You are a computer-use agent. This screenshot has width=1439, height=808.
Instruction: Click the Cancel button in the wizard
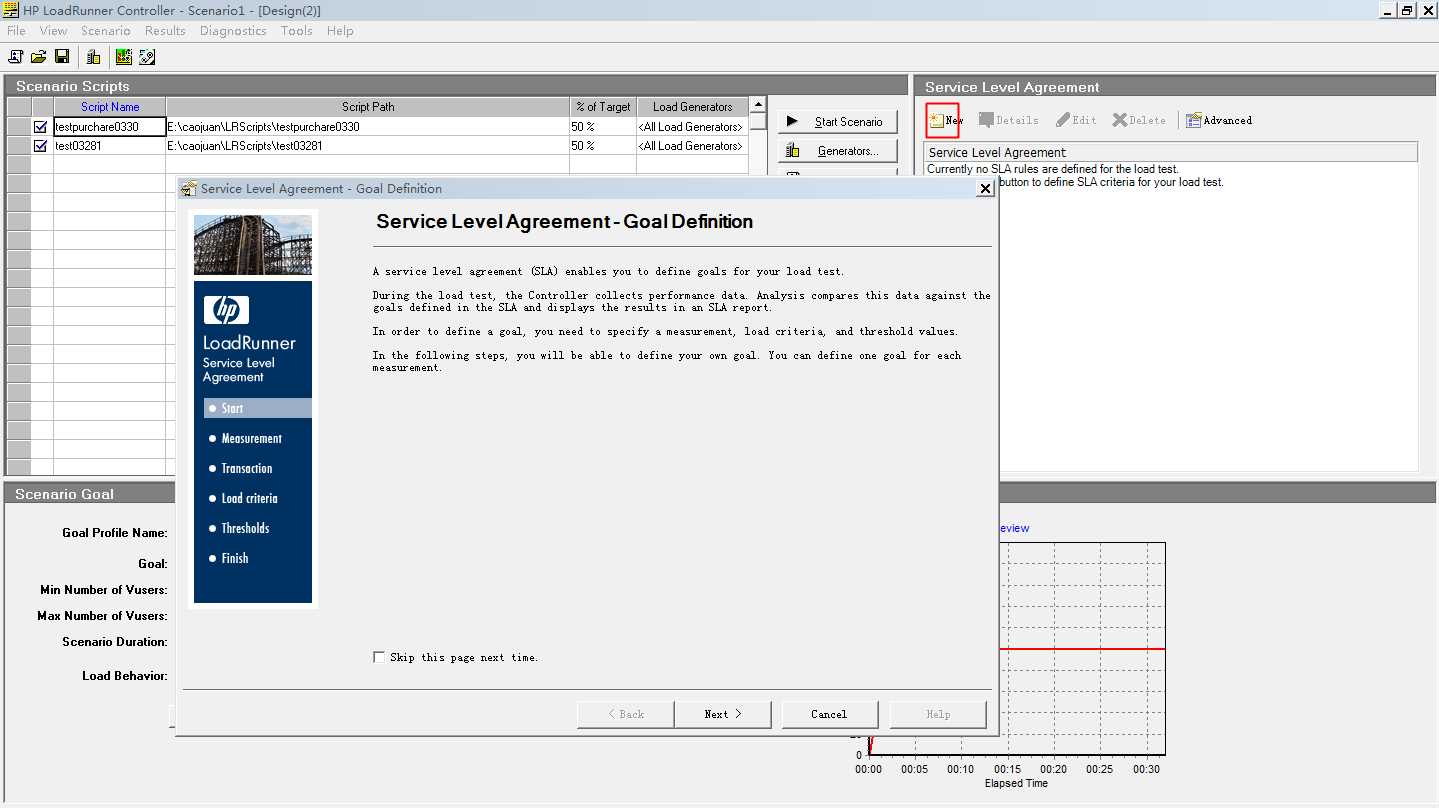click(829, 714)
